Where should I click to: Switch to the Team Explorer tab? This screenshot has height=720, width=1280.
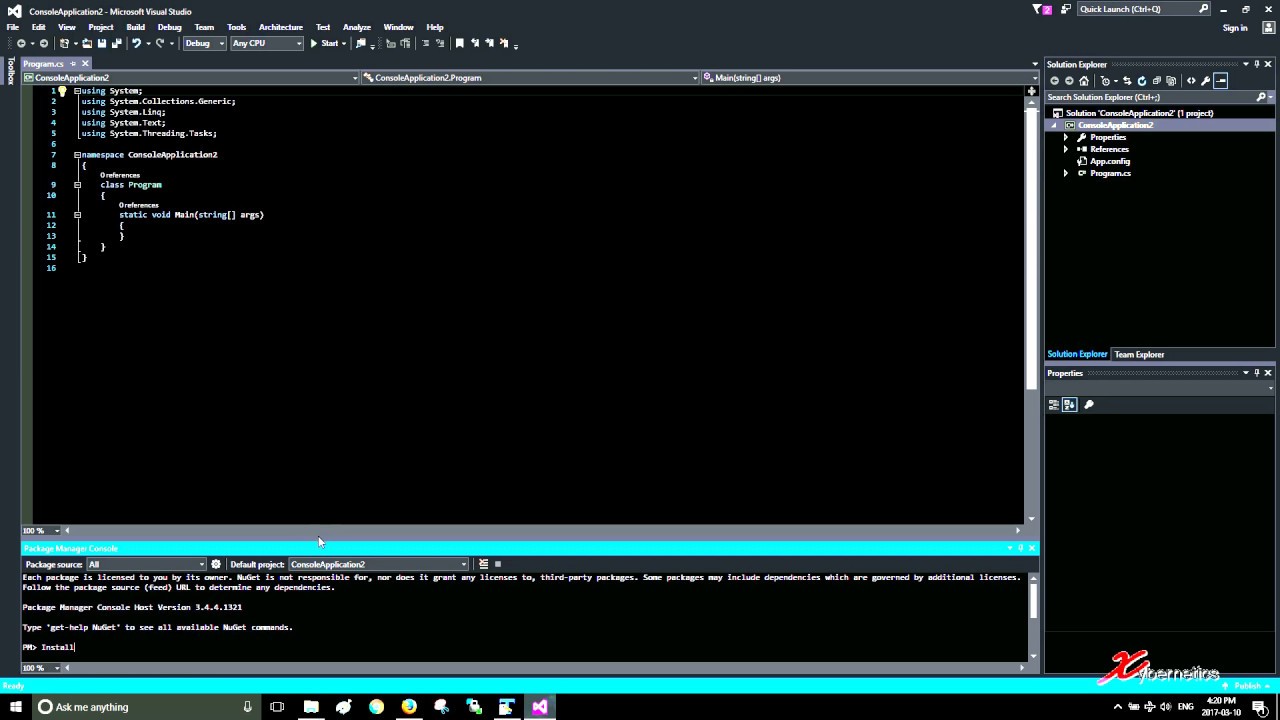tap(1139, 354)
